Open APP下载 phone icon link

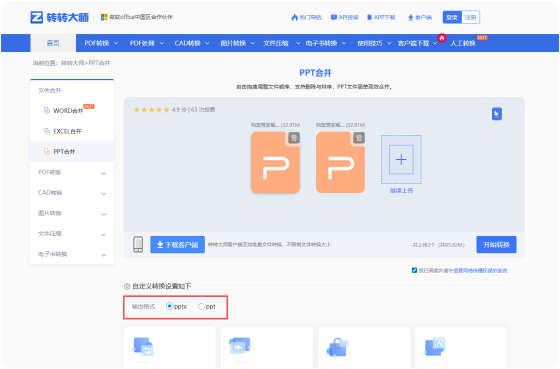[x=381, y=17]
